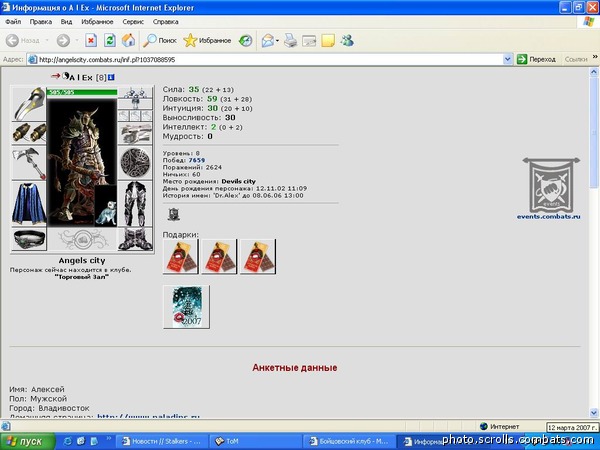Click the leg armor equipment slot
The image size is (600, 450).
(x=135, y=204)
